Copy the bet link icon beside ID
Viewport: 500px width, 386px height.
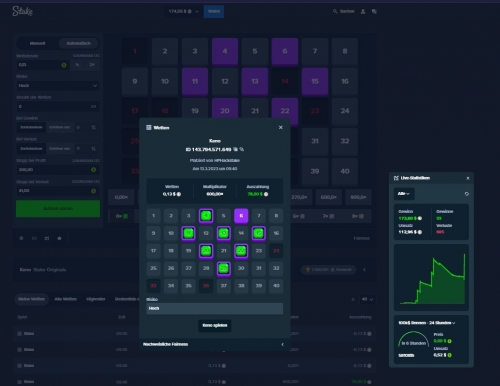click(x=242, y=149)
